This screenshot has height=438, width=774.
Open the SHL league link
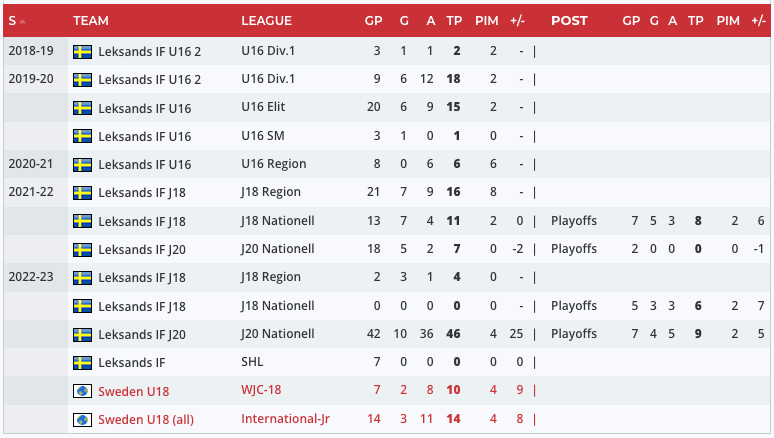pos(253,362)
